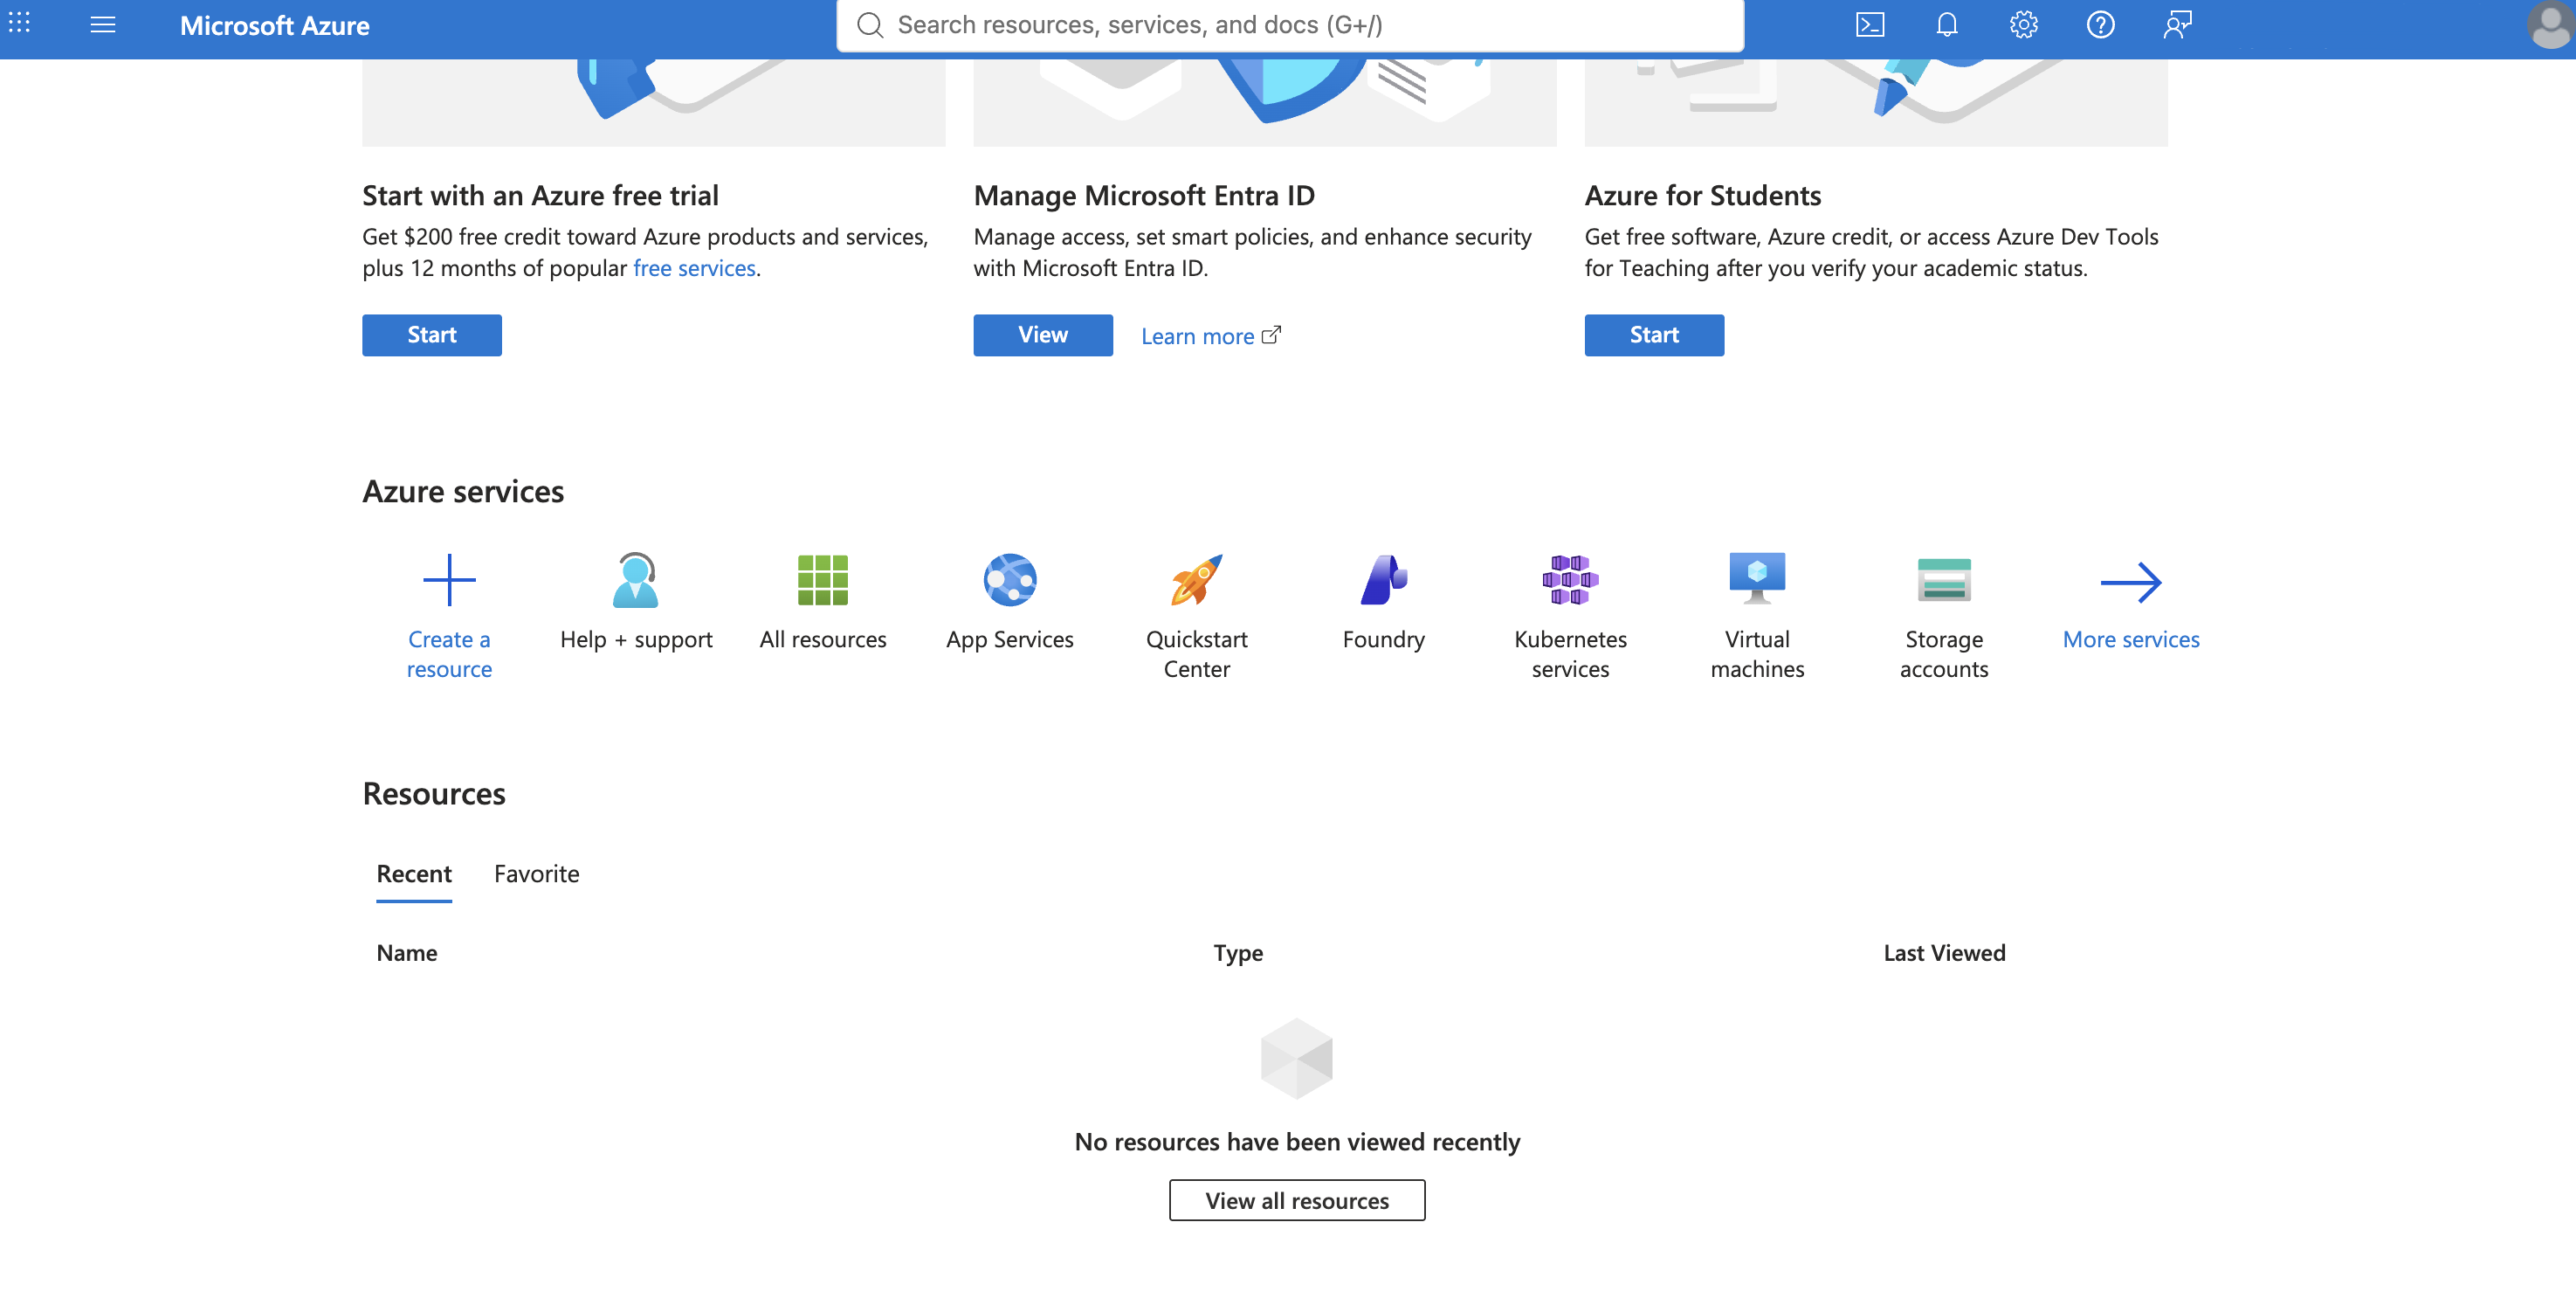This screenshot has width=2576, height=1312.
Task: Click the More services text link
Action: pos(2131,639)
